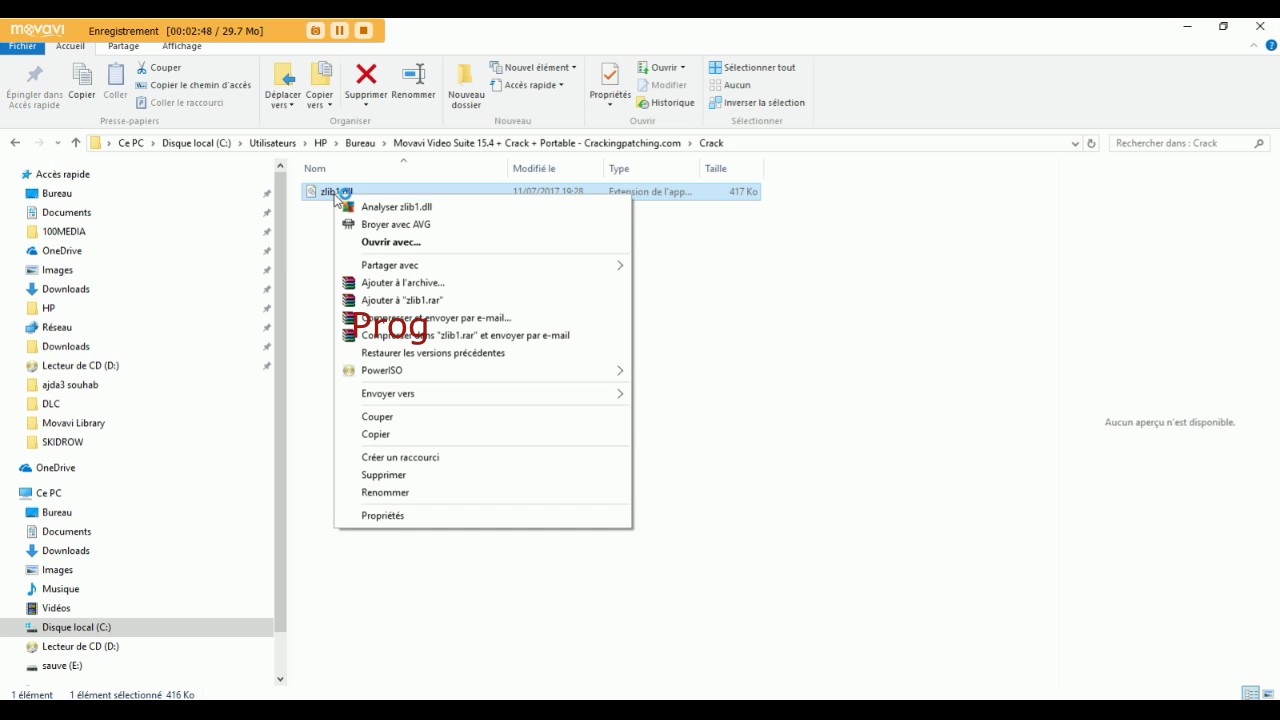Click the Rechercher dans : Crack field

point(1189,143)
